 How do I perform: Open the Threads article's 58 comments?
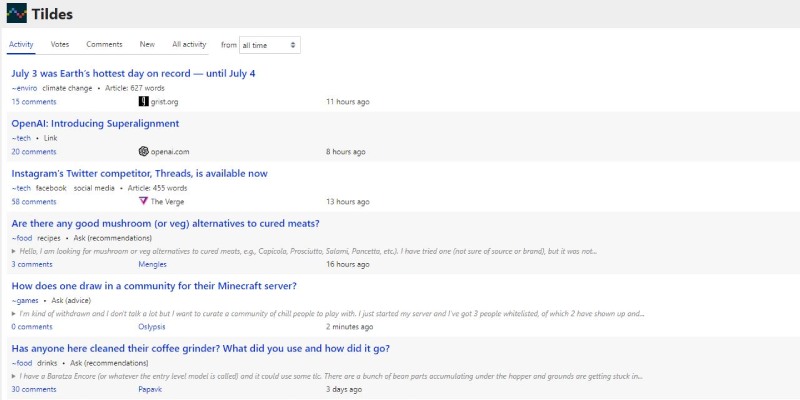coord(34,201)
